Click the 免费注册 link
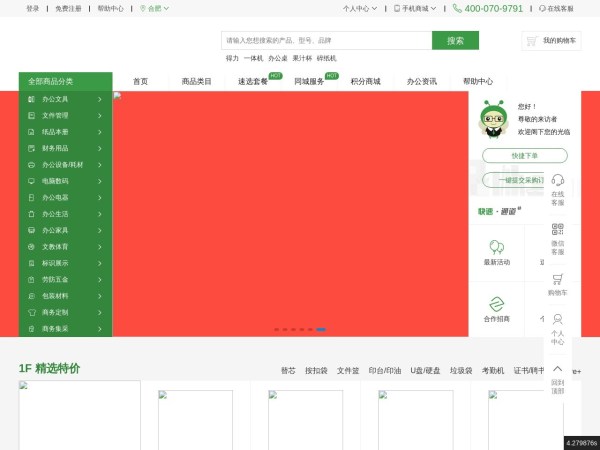 point(68,8)
